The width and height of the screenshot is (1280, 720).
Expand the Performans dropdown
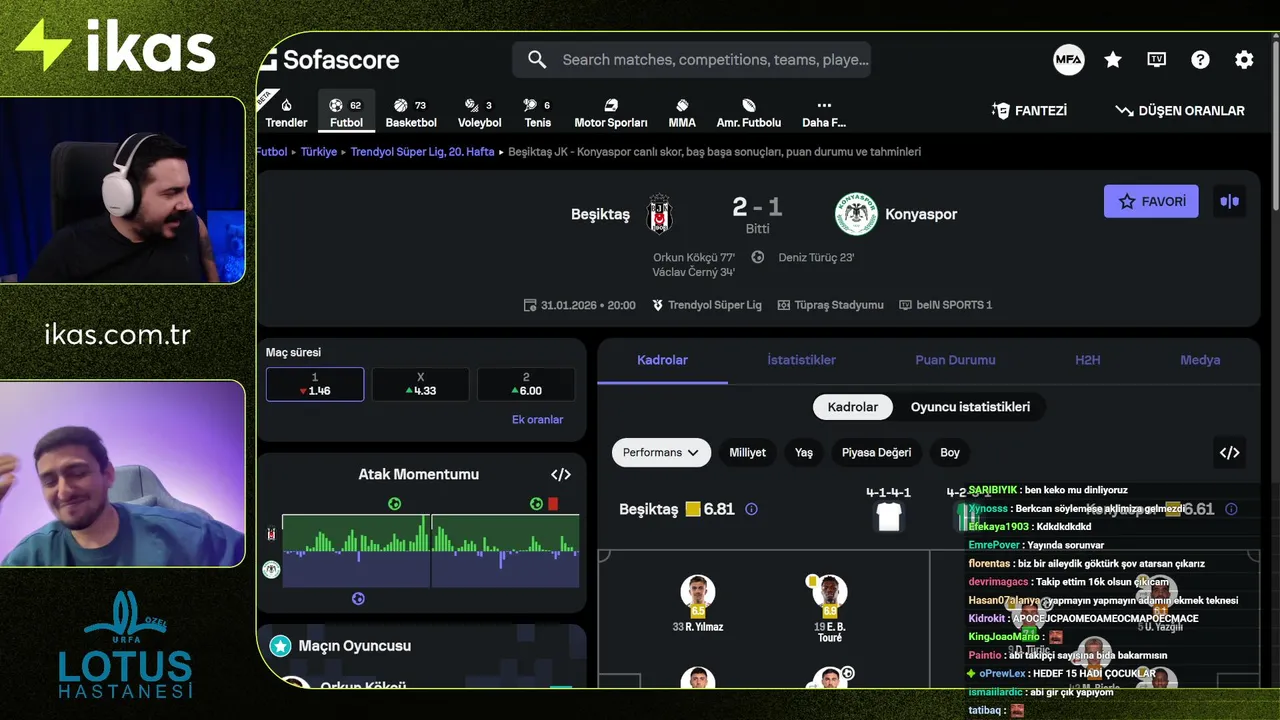(661, 453)
